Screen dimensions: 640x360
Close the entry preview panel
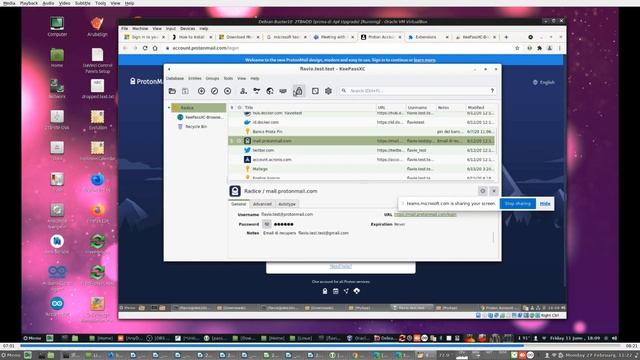[x=494, y=191]
